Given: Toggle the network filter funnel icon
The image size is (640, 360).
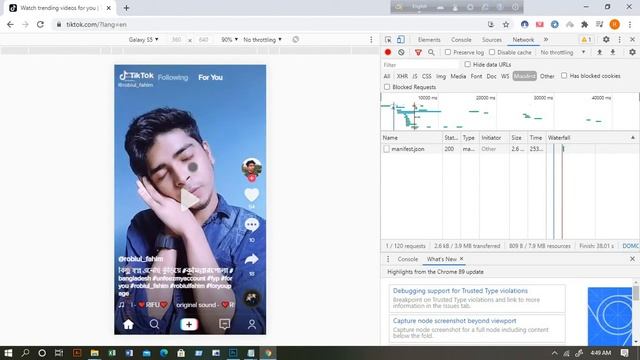Looking at the screenshot, I should pyautogui.click(x=418, y=52).
